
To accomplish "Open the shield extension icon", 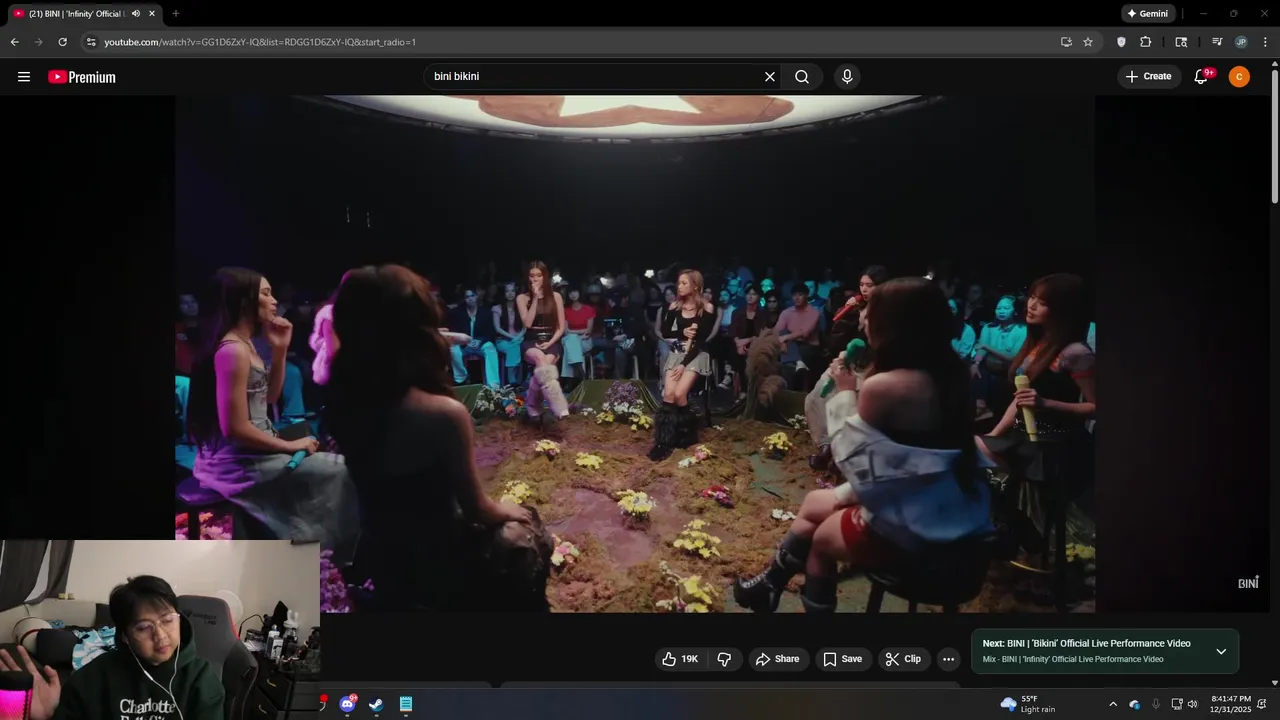I will point(1121,42).
